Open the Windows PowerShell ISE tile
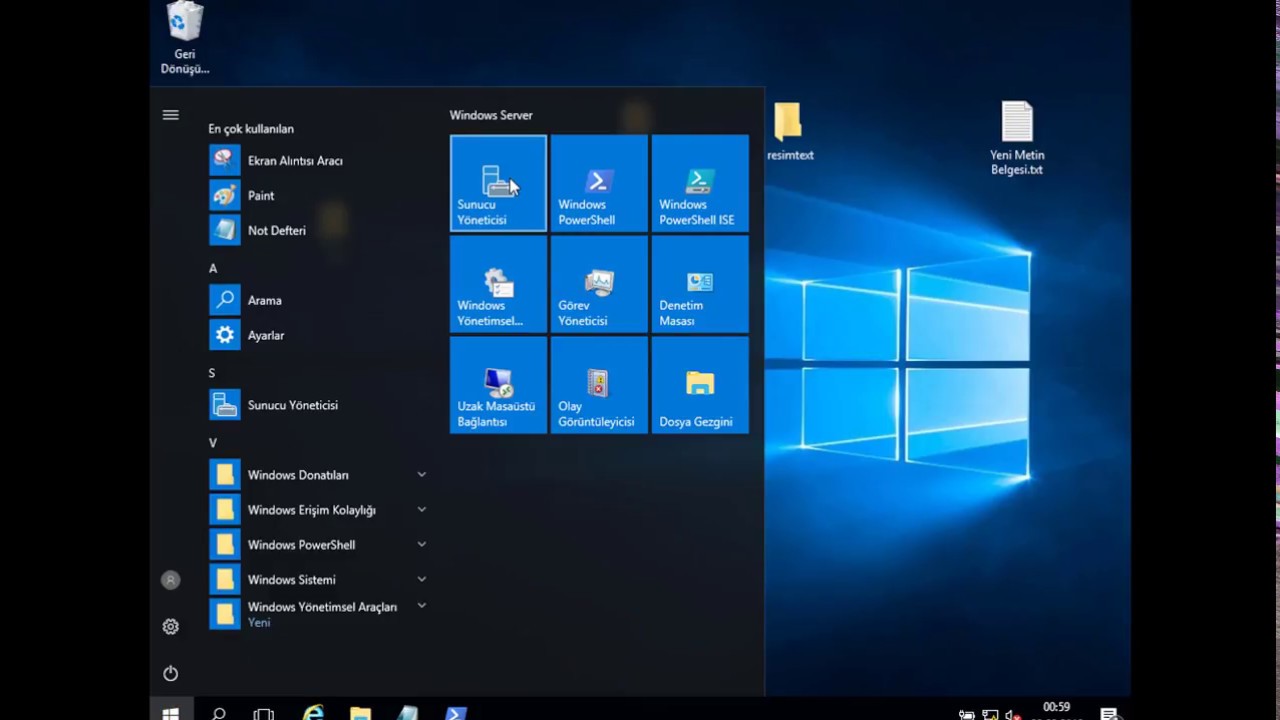The height and width of the screenshot is (720, 1280). (700, 183)
